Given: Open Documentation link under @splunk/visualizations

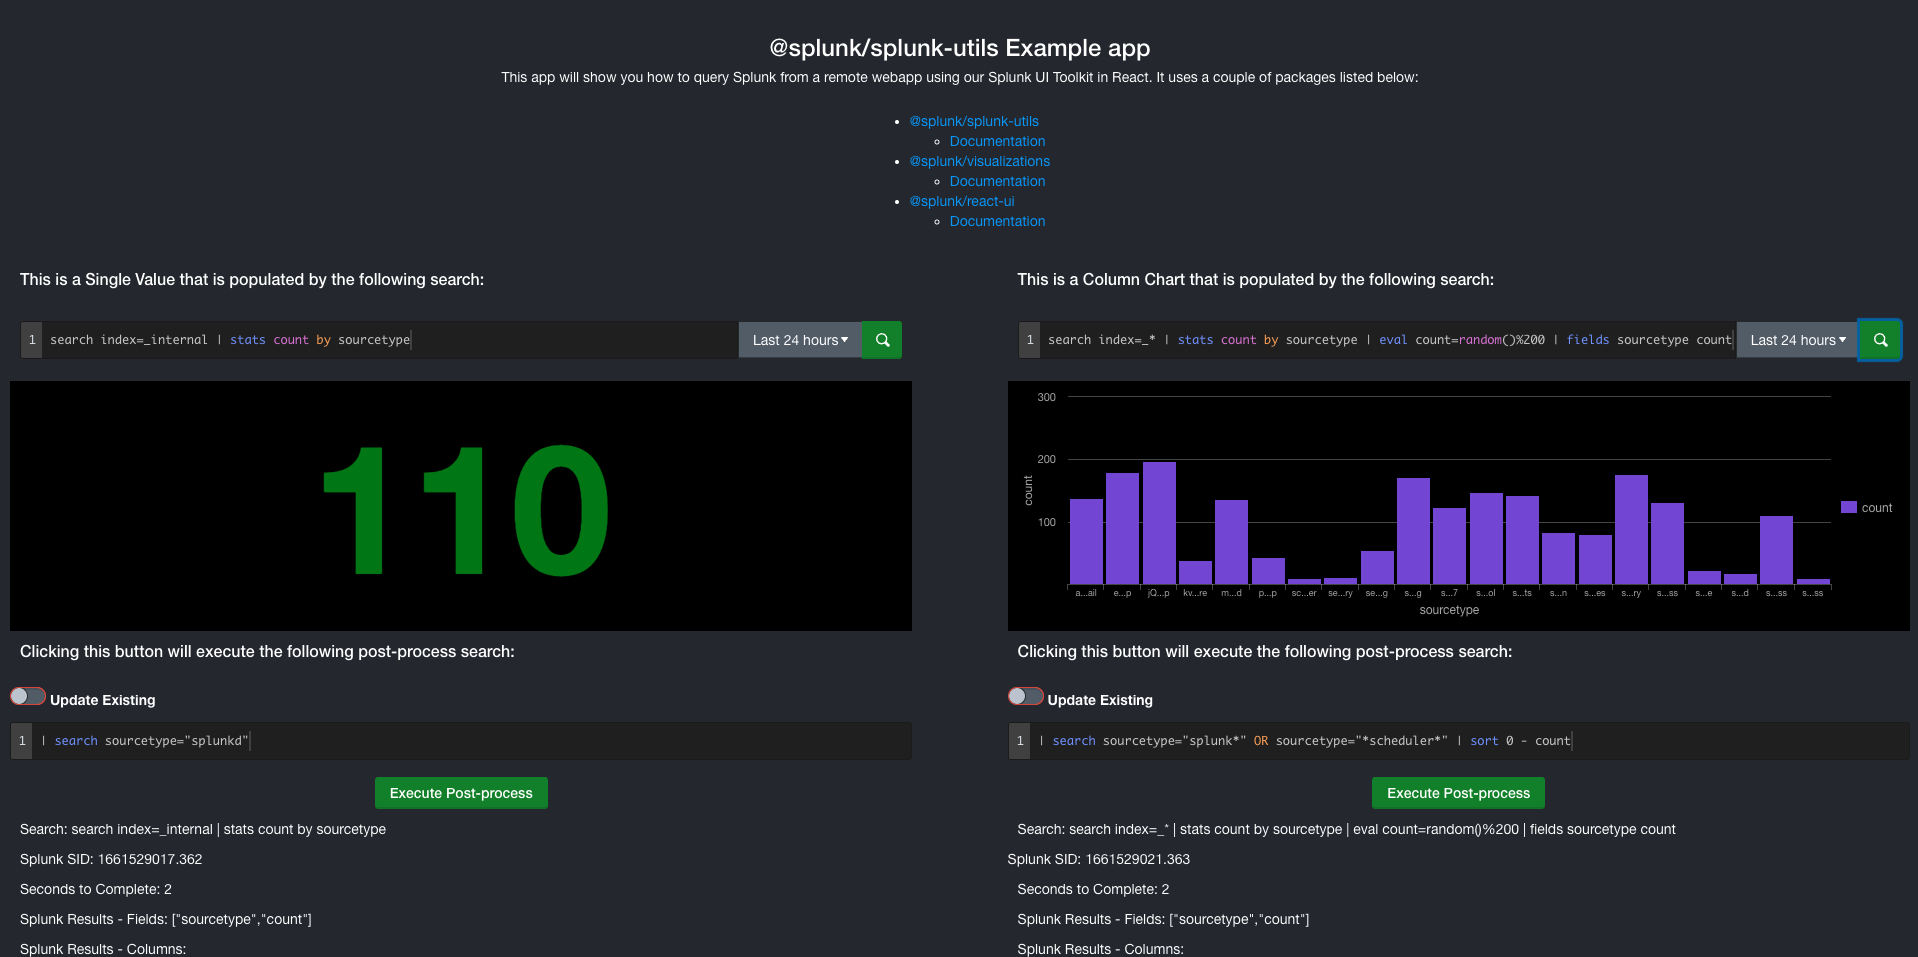Looking at the screenshot, I should [x=997, y=181].
